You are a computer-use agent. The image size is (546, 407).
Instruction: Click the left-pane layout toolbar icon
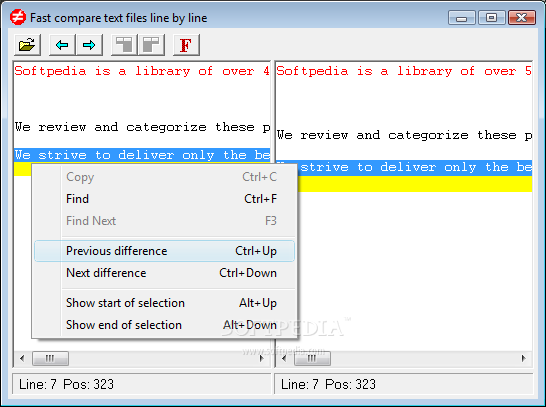coord(124,45)
